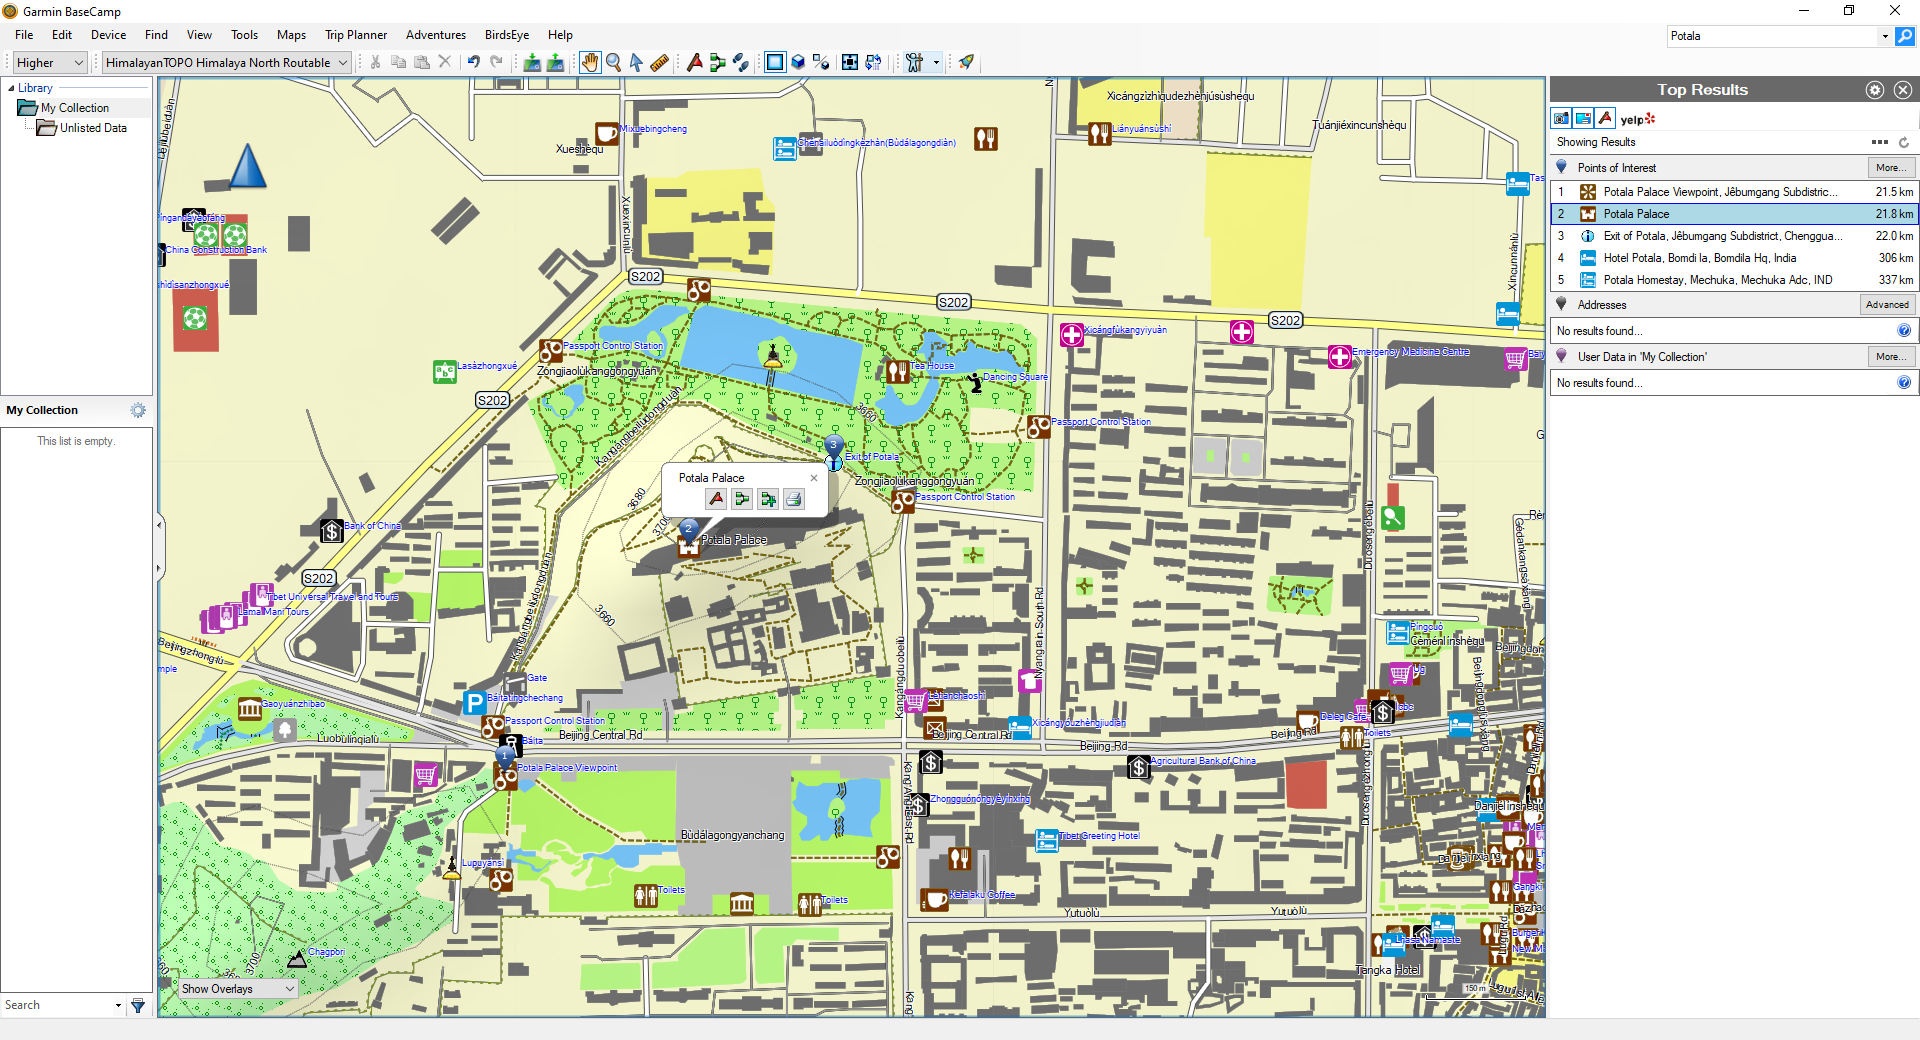Click the Copy icon in toolbar
Screen dimensions: 1920x1040
[x=398, y=62]
